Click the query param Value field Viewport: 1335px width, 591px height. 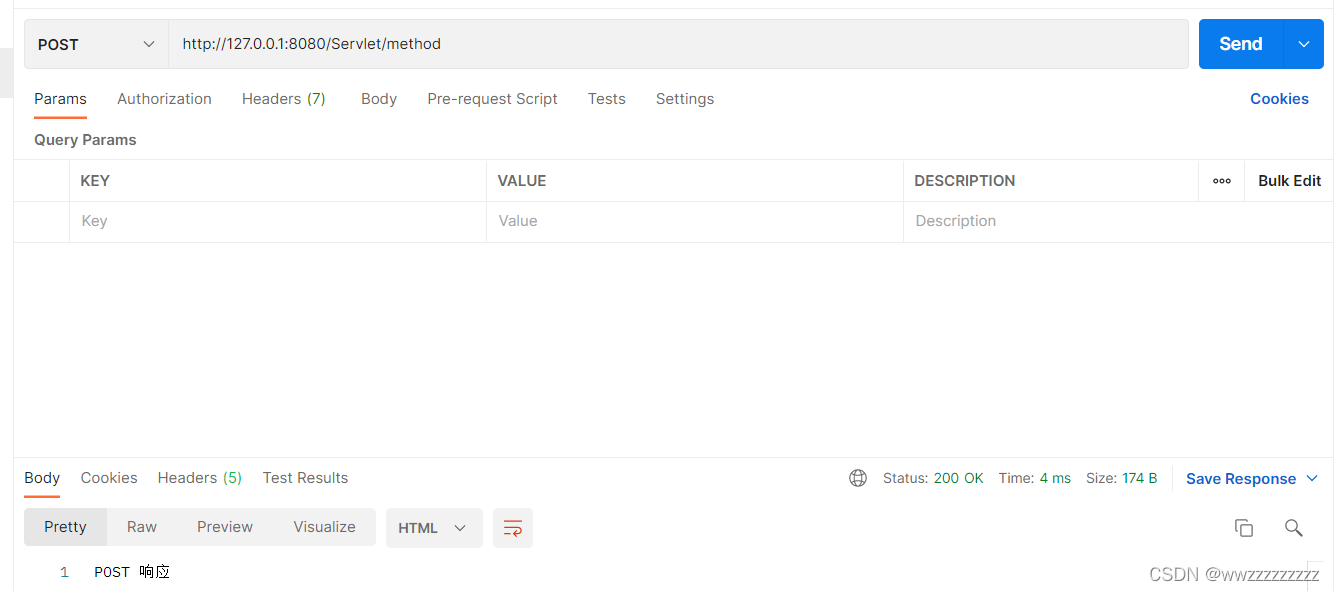point(695,221)
